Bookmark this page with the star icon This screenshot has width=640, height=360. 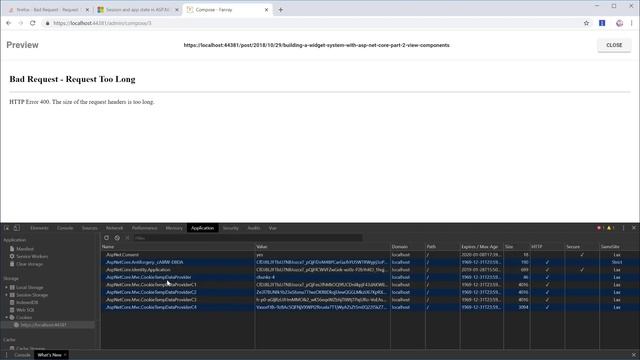click(x=587, y=23)
